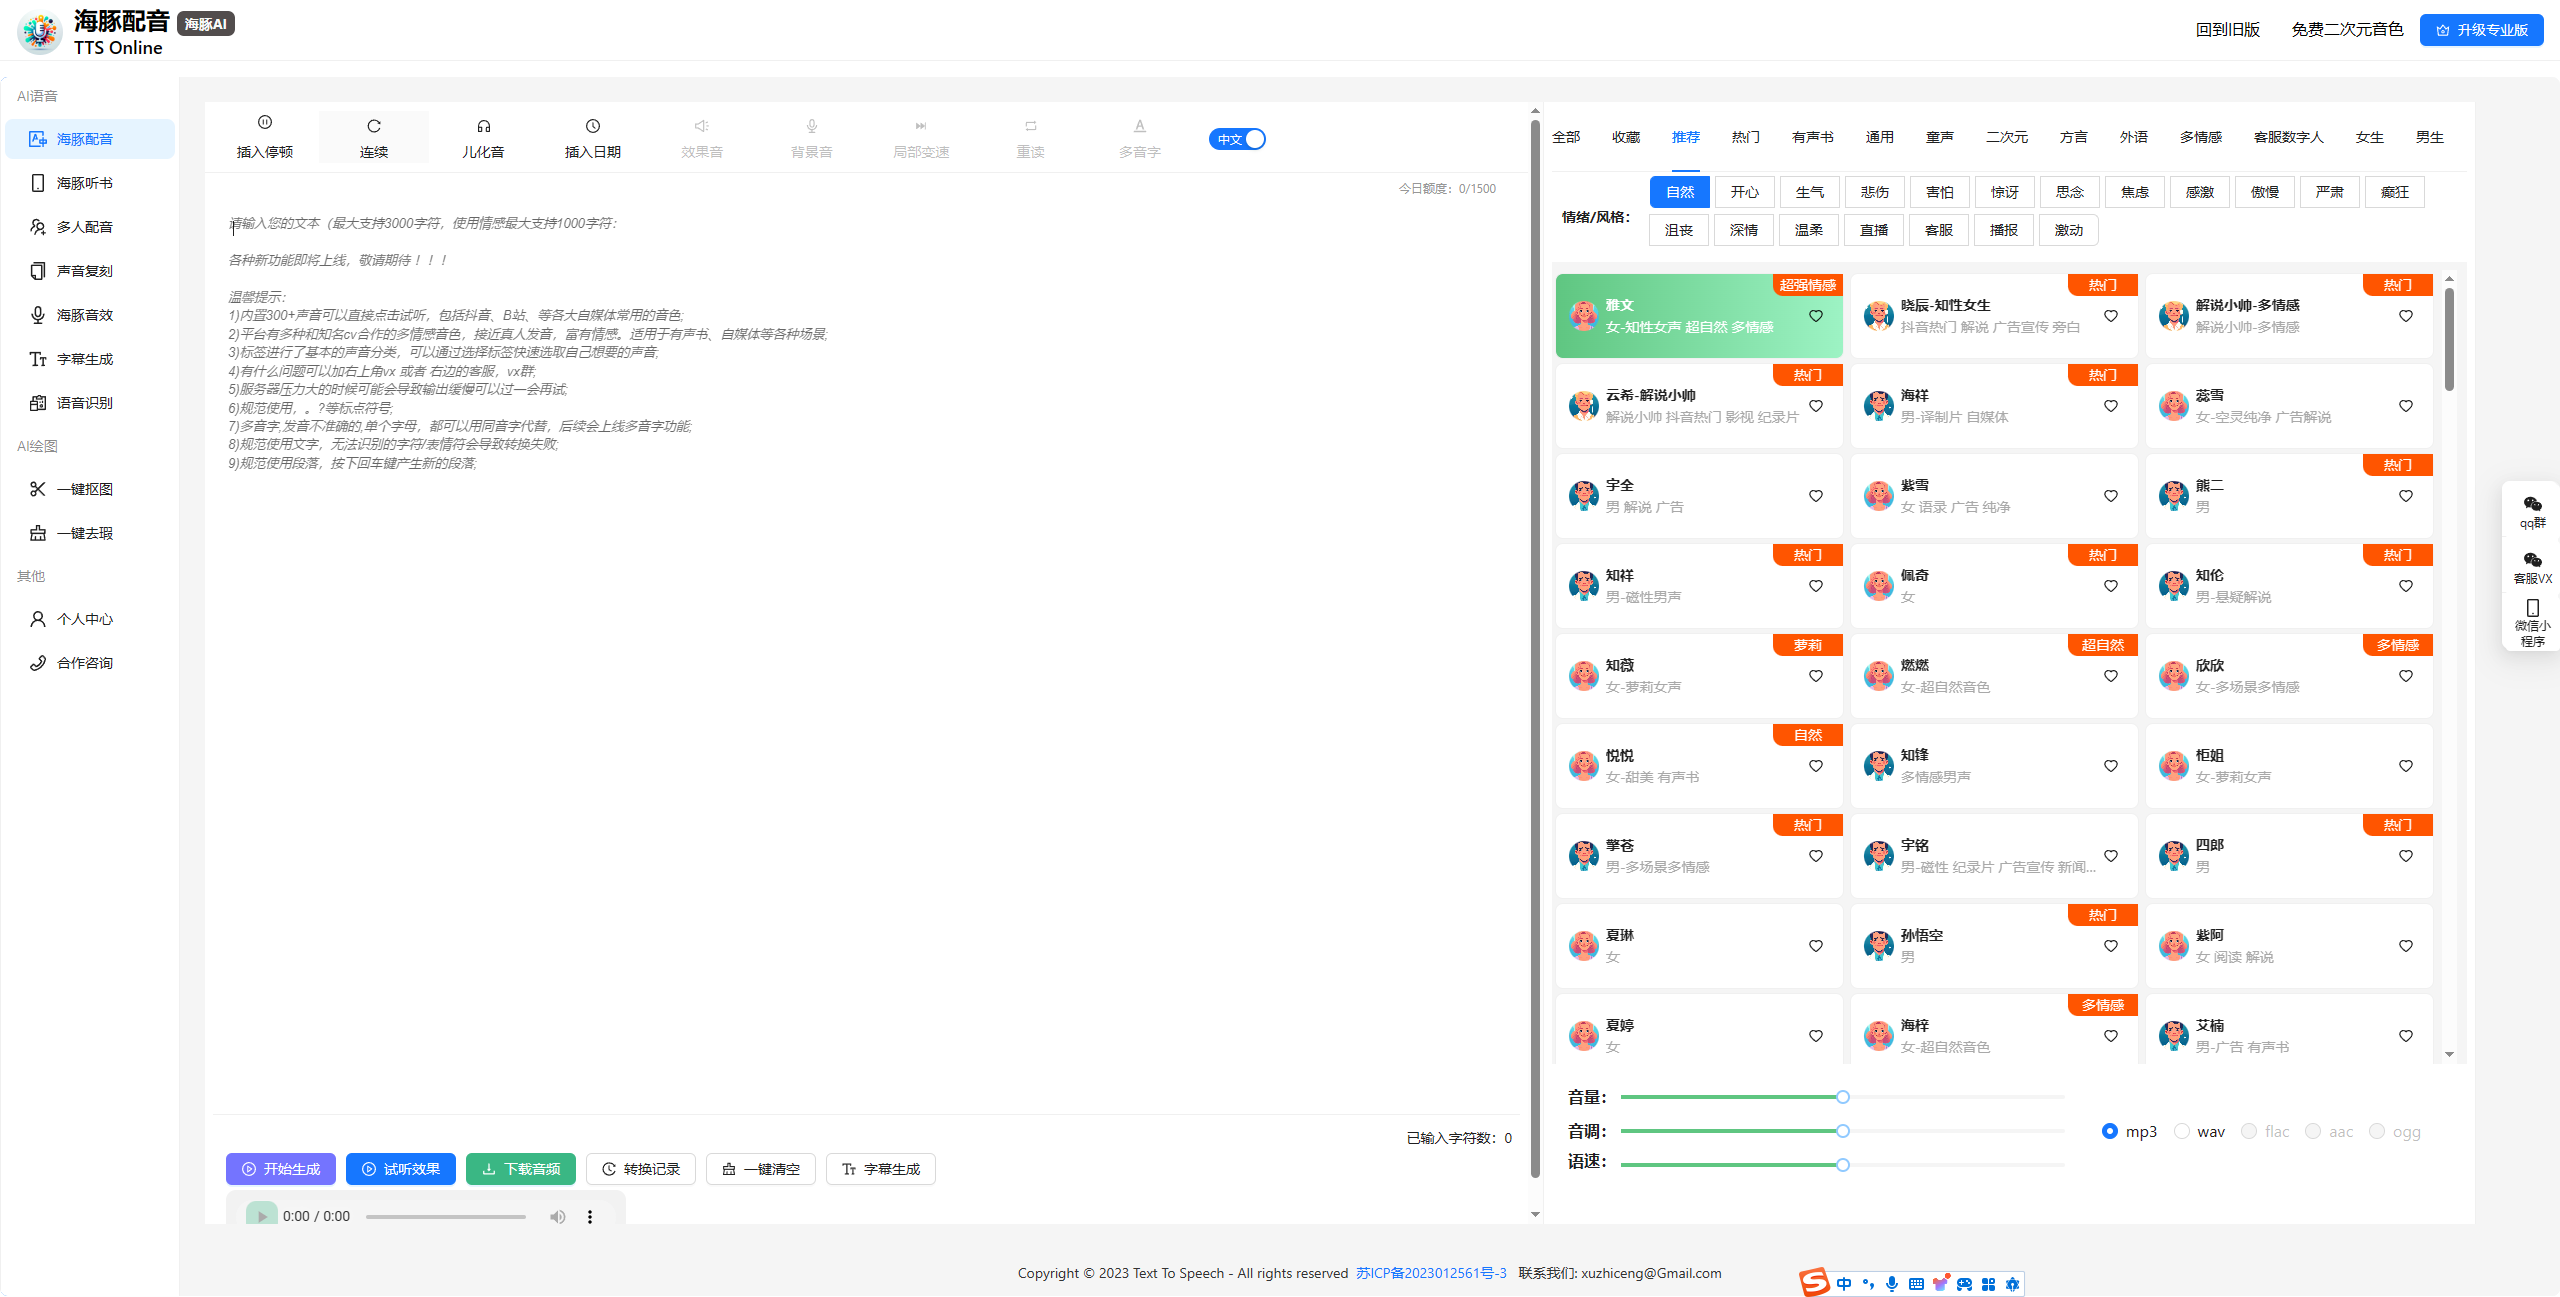Image resolution: width=2560 pixels, height=1297 pixels.
Task: Click the 插入日期 clock icon
Action: [593, 126]
